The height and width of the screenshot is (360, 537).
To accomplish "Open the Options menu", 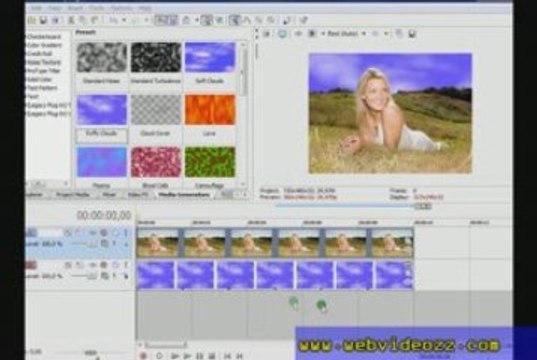I will click(121, 8).
